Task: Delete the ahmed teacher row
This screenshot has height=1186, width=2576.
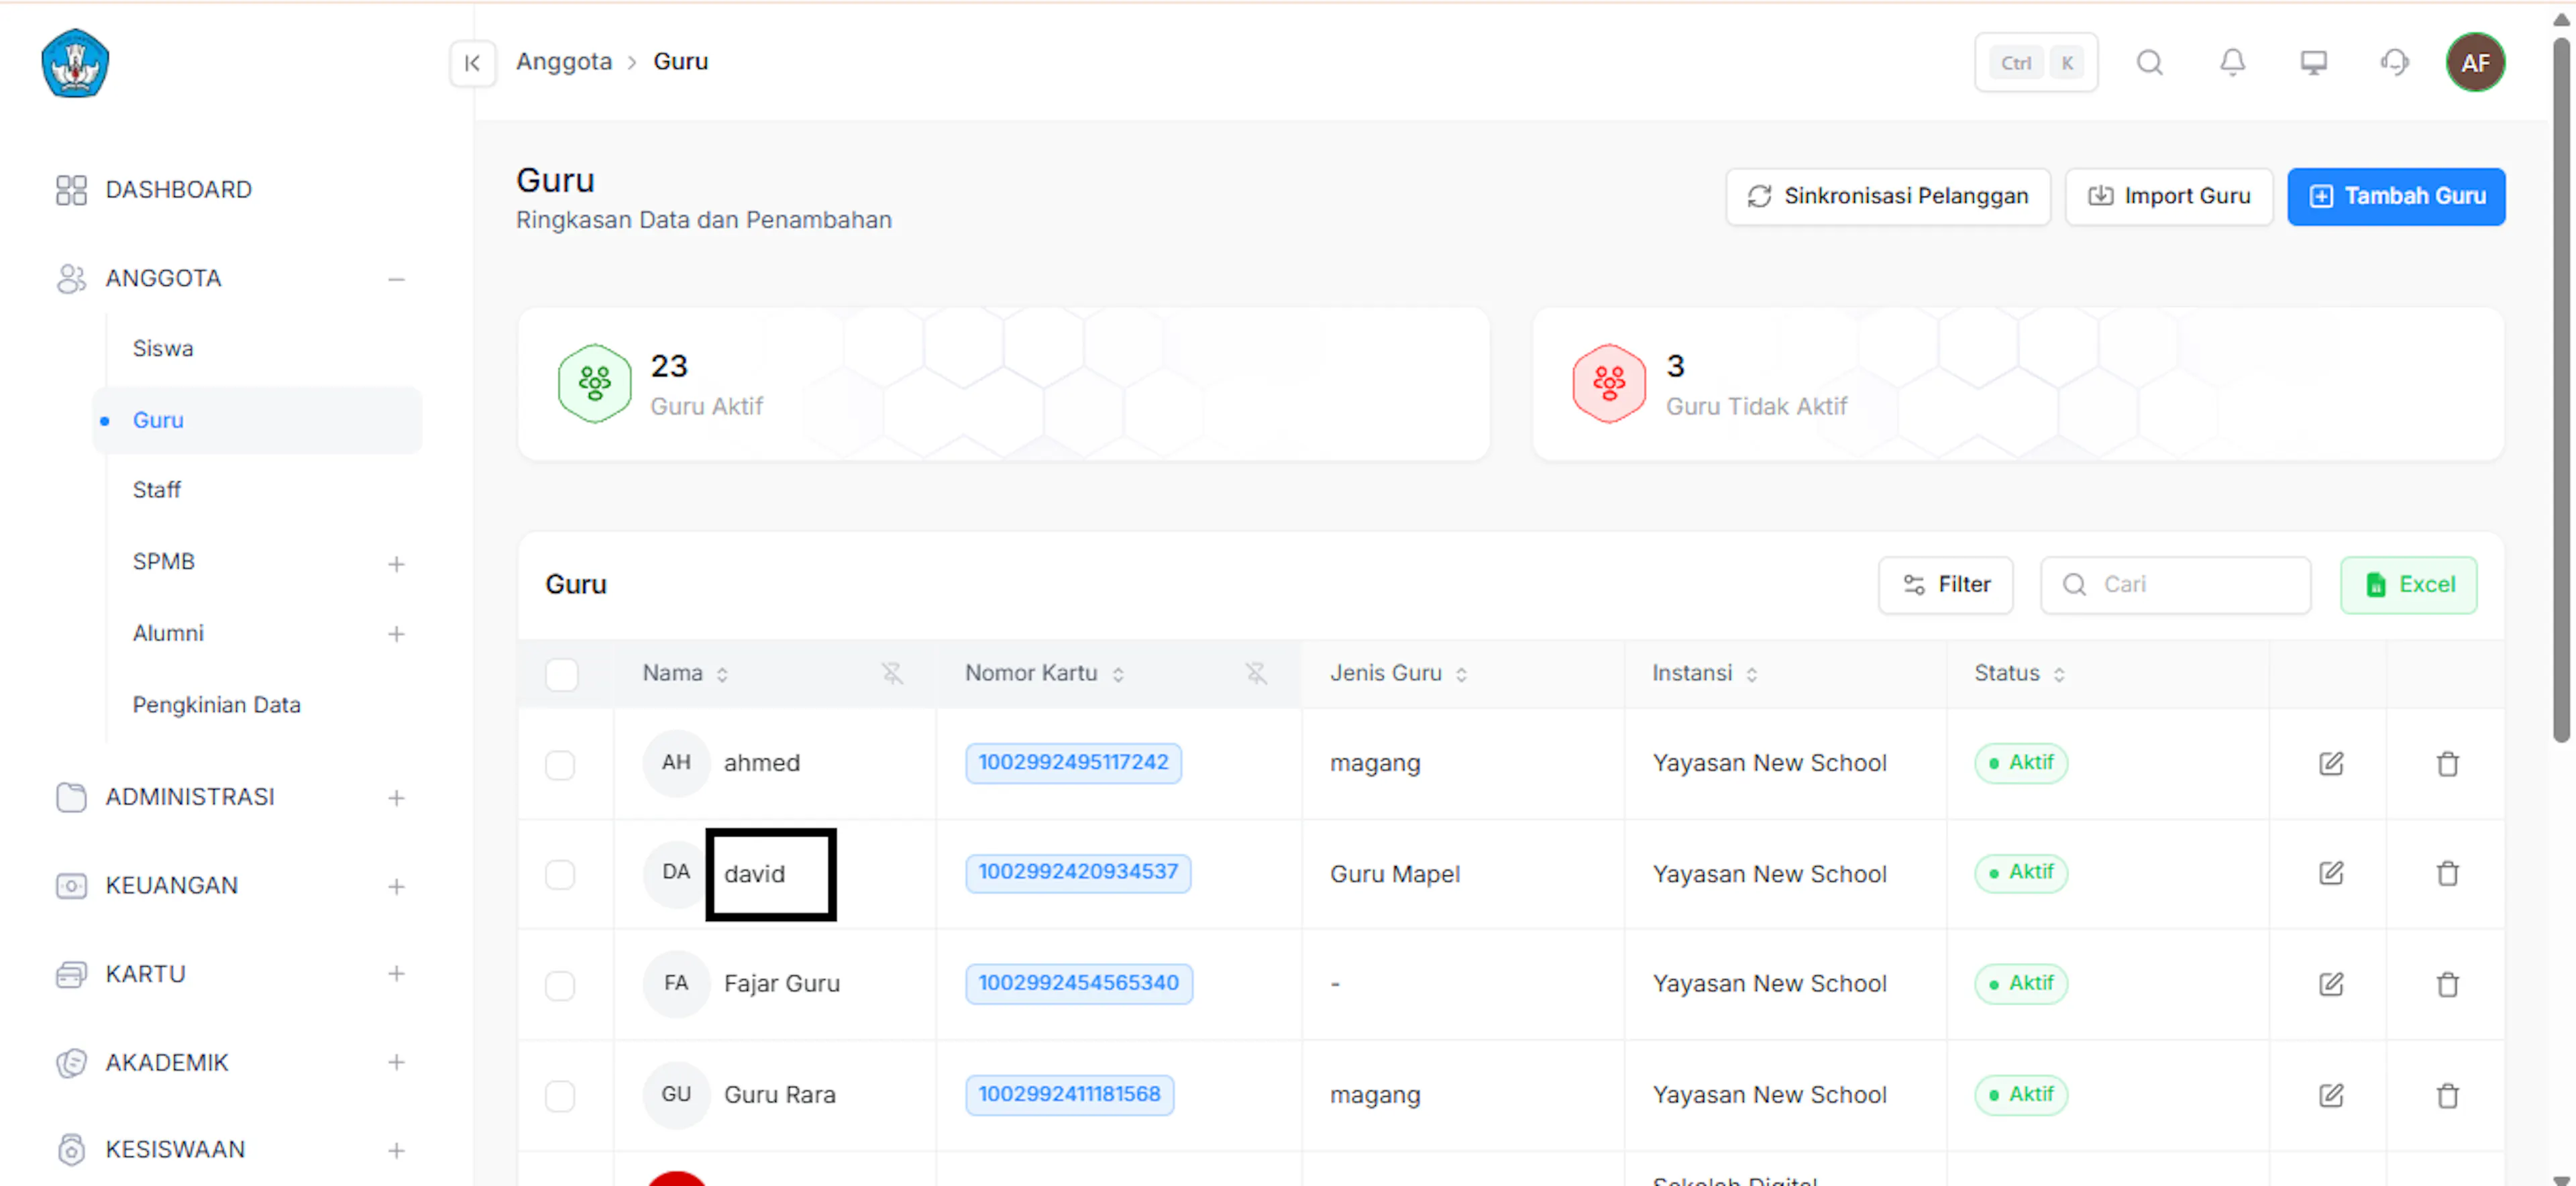Action: (2448, 764)
